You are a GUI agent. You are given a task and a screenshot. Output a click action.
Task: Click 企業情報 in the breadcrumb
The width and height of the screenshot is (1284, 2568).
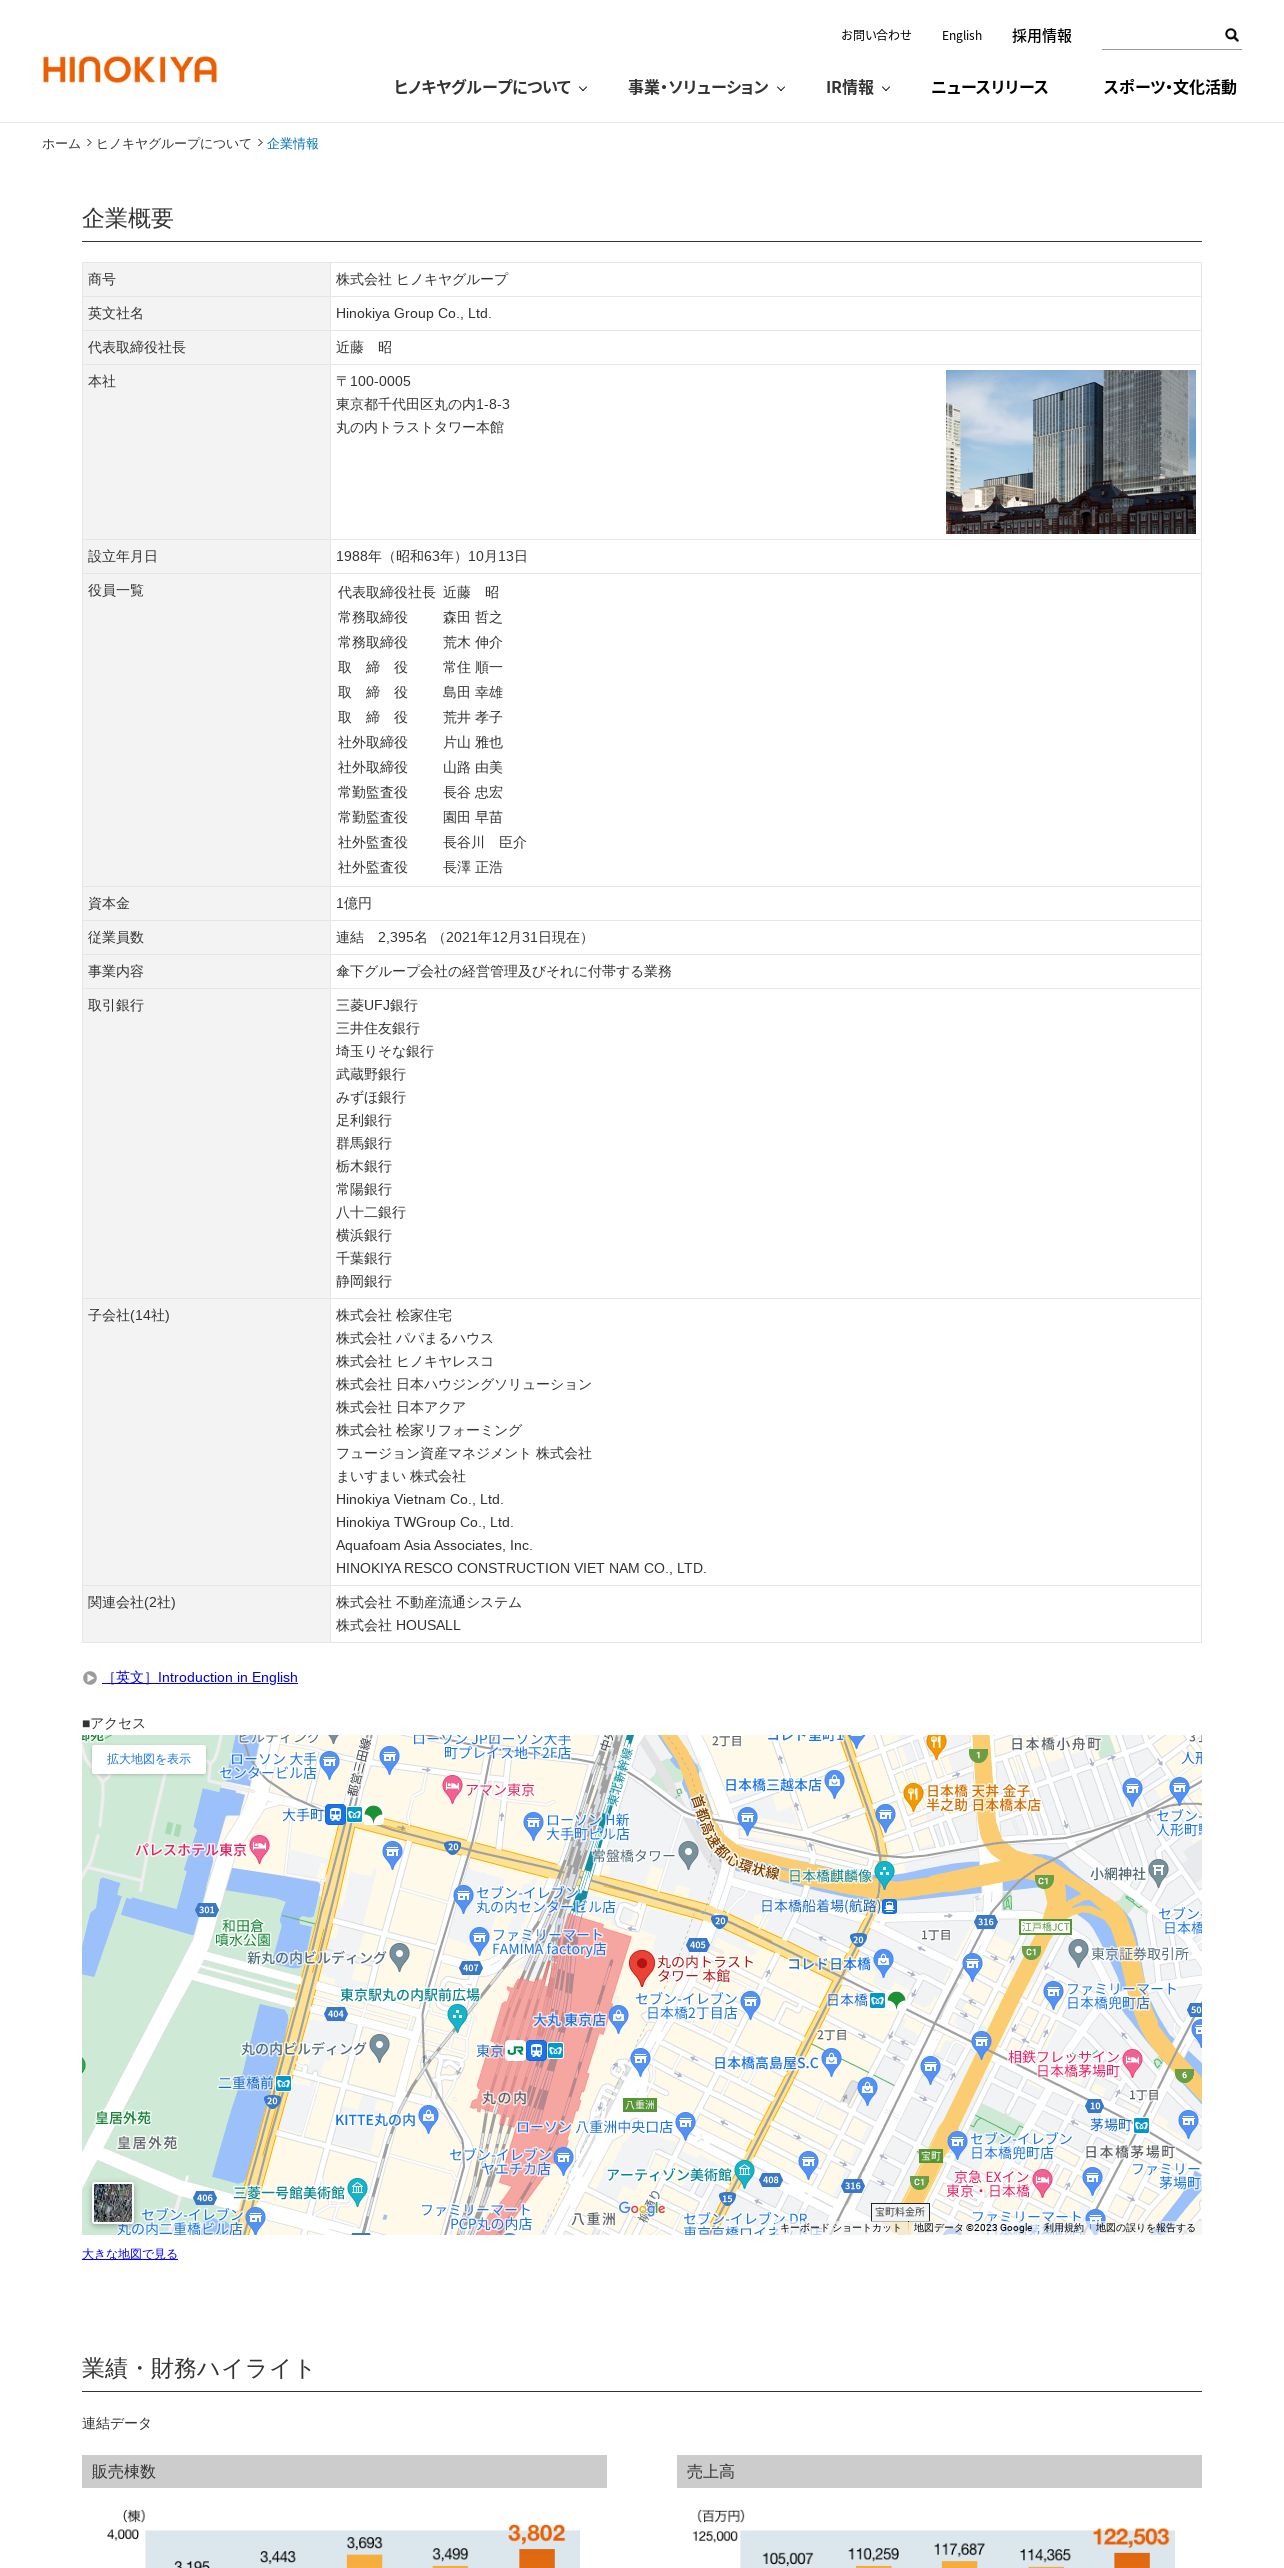tap(293, 144)
